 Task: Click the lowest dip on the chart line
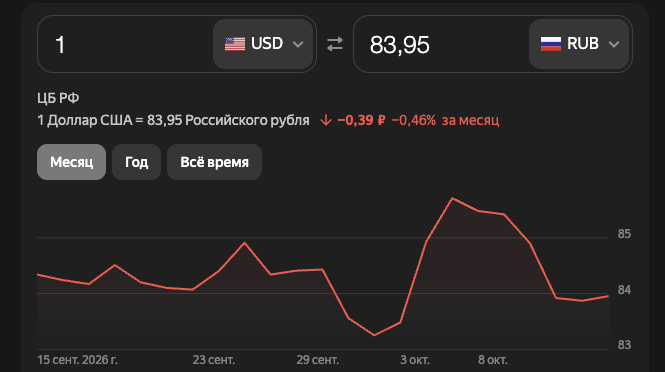(374, 335)
